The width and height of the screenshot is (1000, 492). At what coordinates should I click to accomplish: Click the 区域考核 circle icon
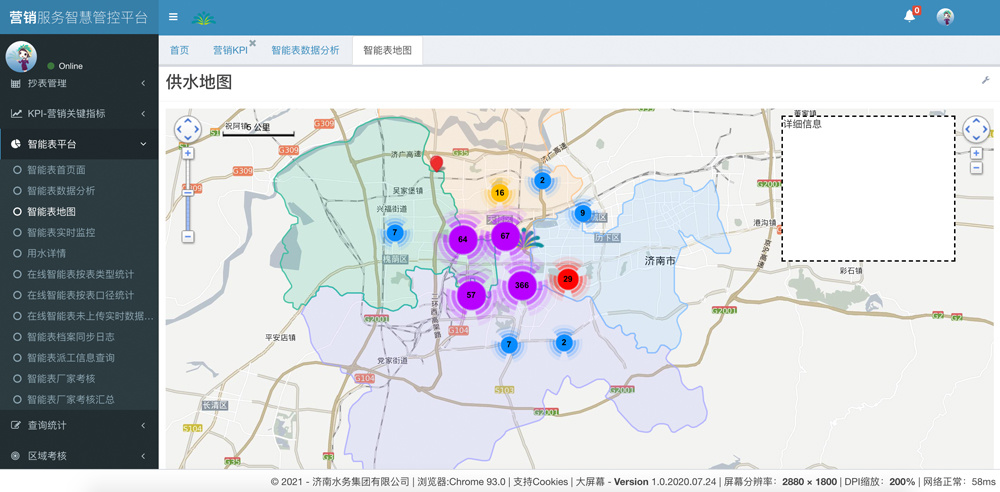pyautogui.click(x=16, y=456)
